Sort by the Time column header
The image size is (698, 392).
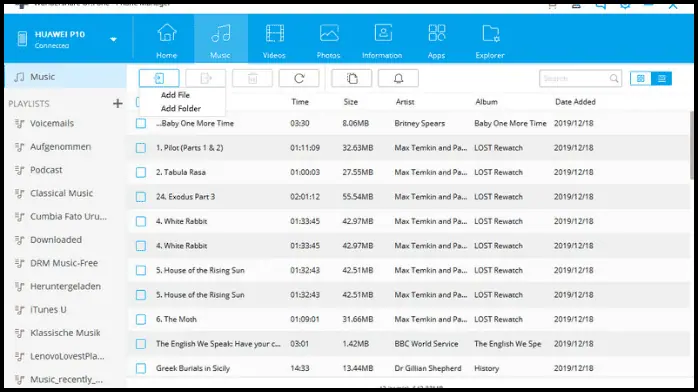click(300, 102)
